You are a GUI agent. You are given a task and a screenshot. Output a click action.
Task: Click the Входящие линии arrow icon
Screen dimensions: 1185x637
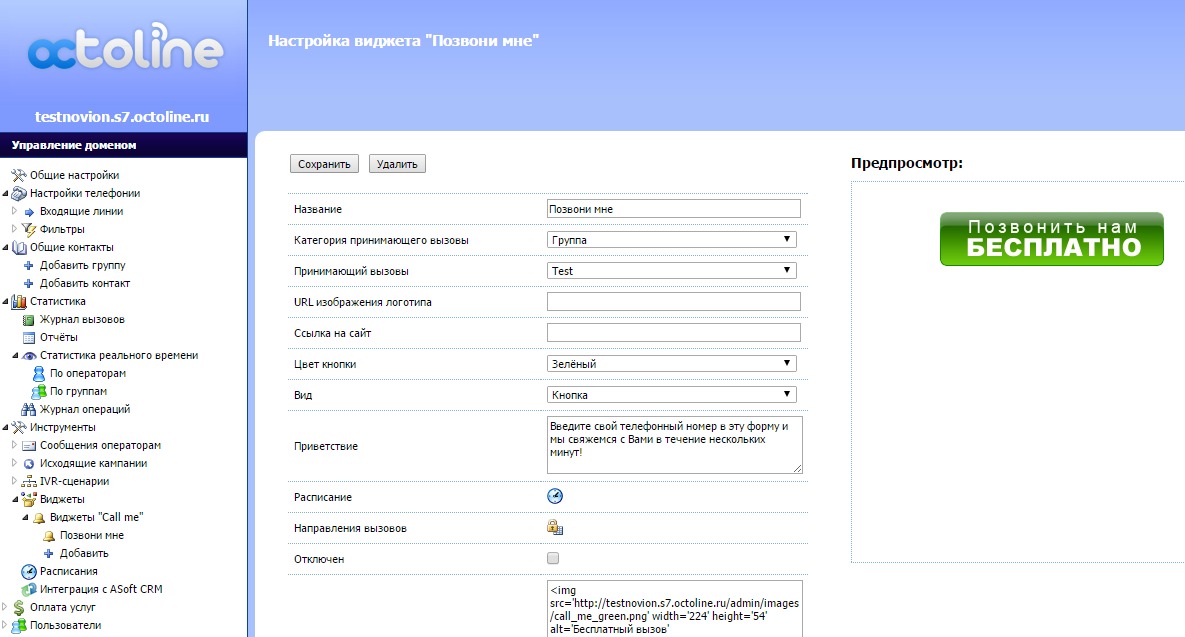(x=29, y=212)
